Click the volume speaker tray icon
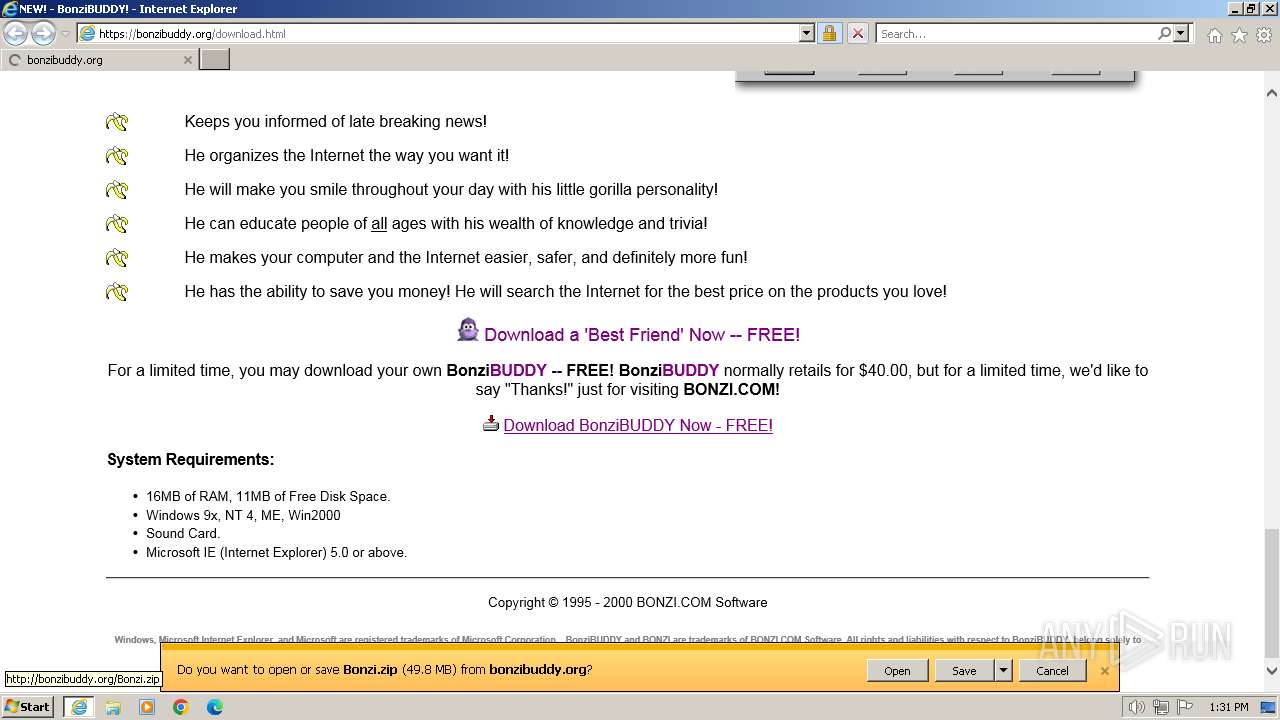 pyautogui.click(x=1136, y=707)
